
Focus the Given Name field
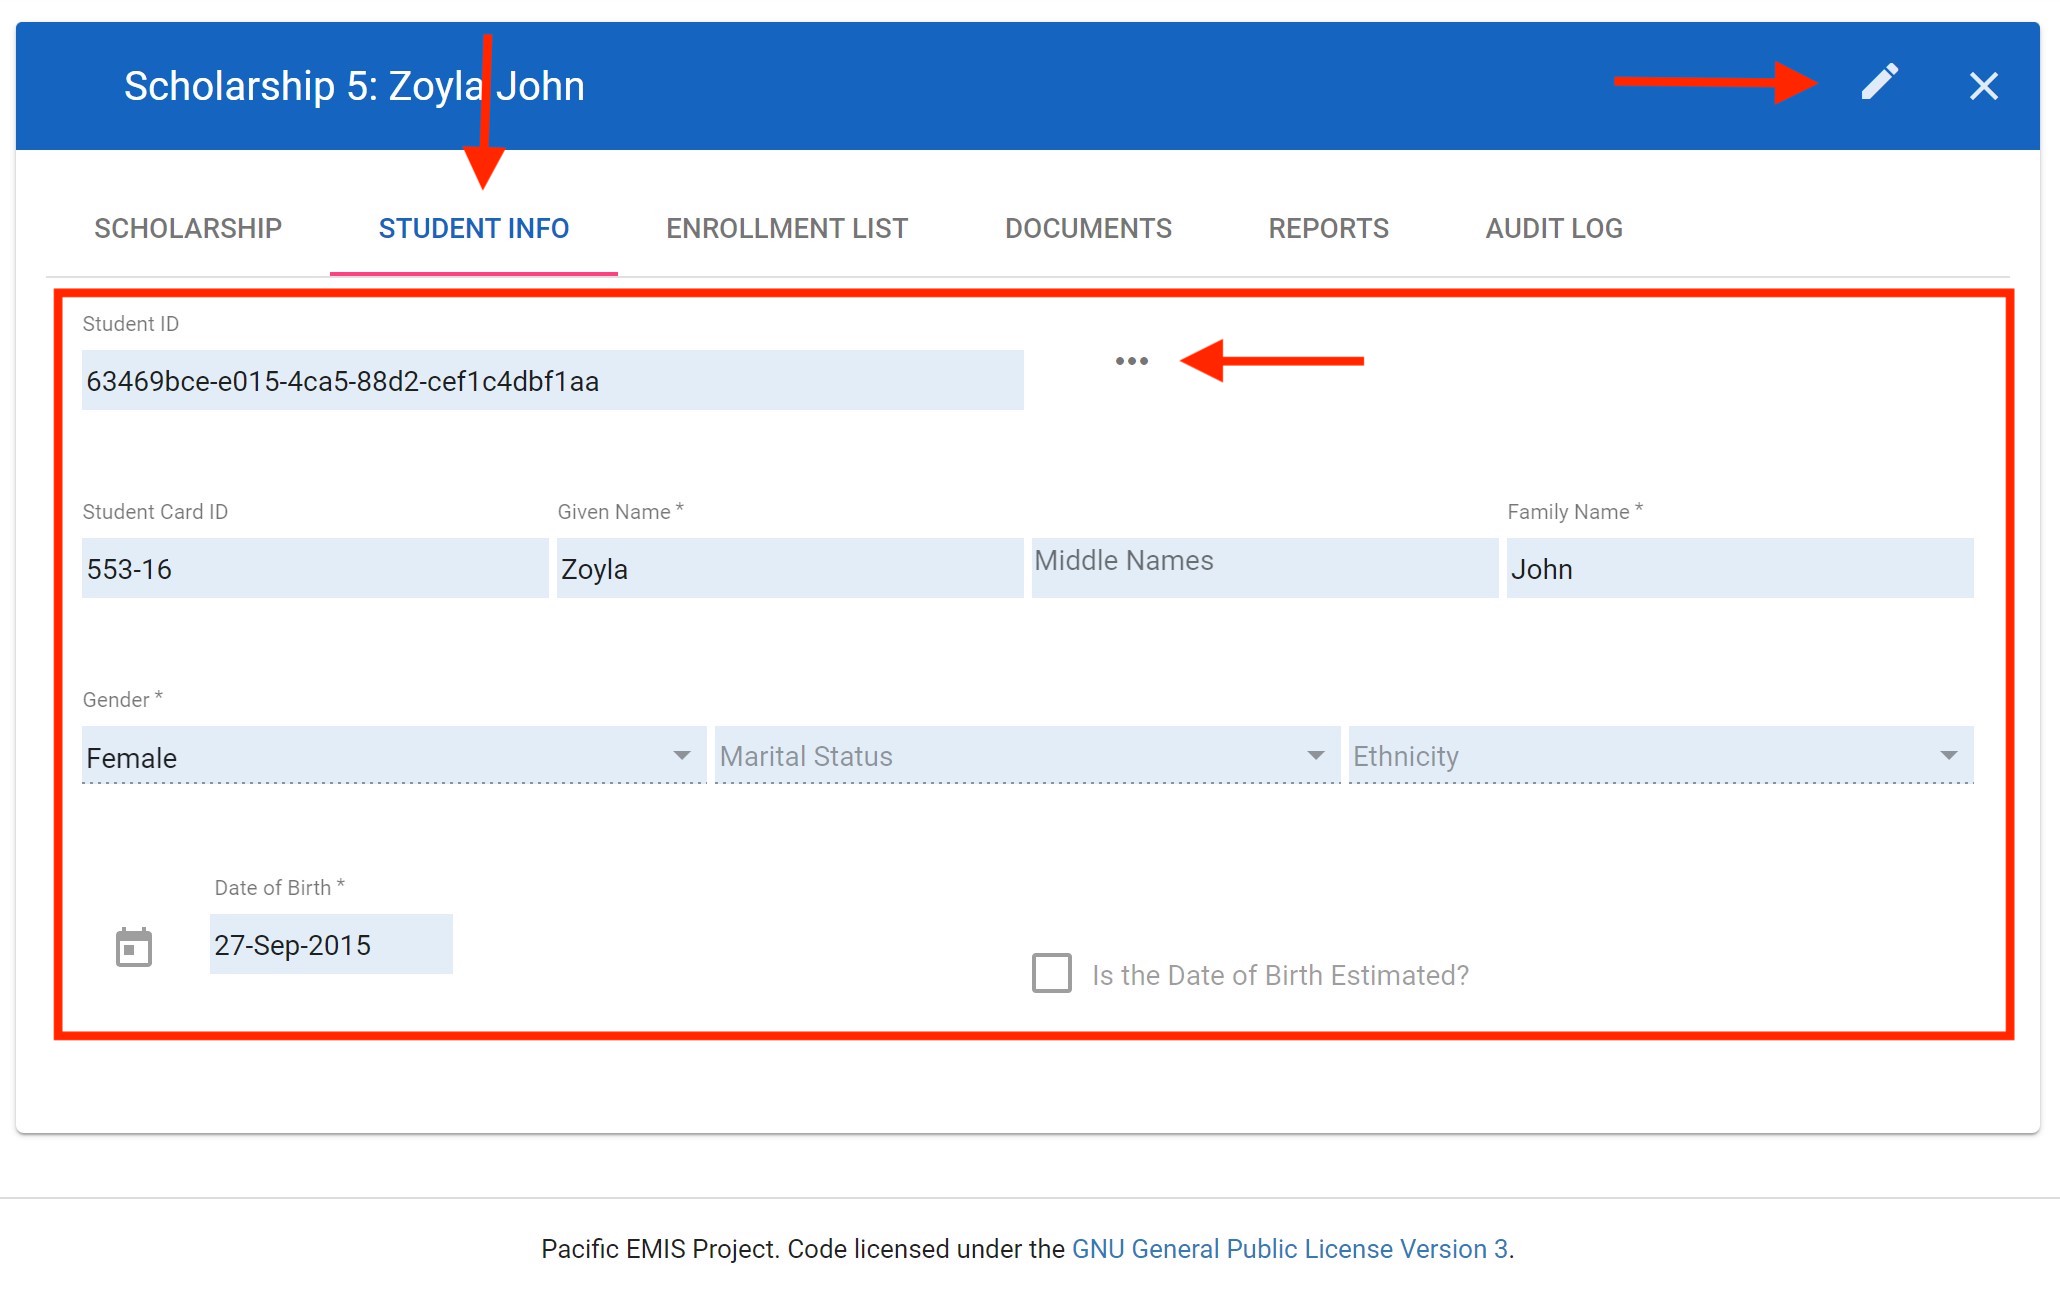(789, 569)
